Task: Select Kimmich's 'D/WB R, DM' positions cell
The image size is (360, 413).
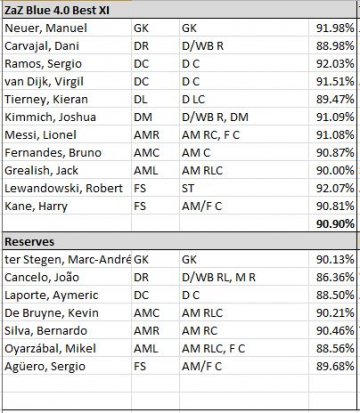Action: tap(244, 117)
